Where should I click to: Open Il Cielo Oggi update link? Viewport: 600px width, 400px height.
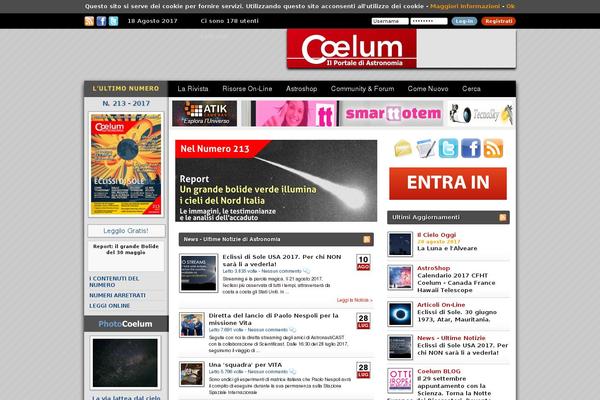click(437, 235)
